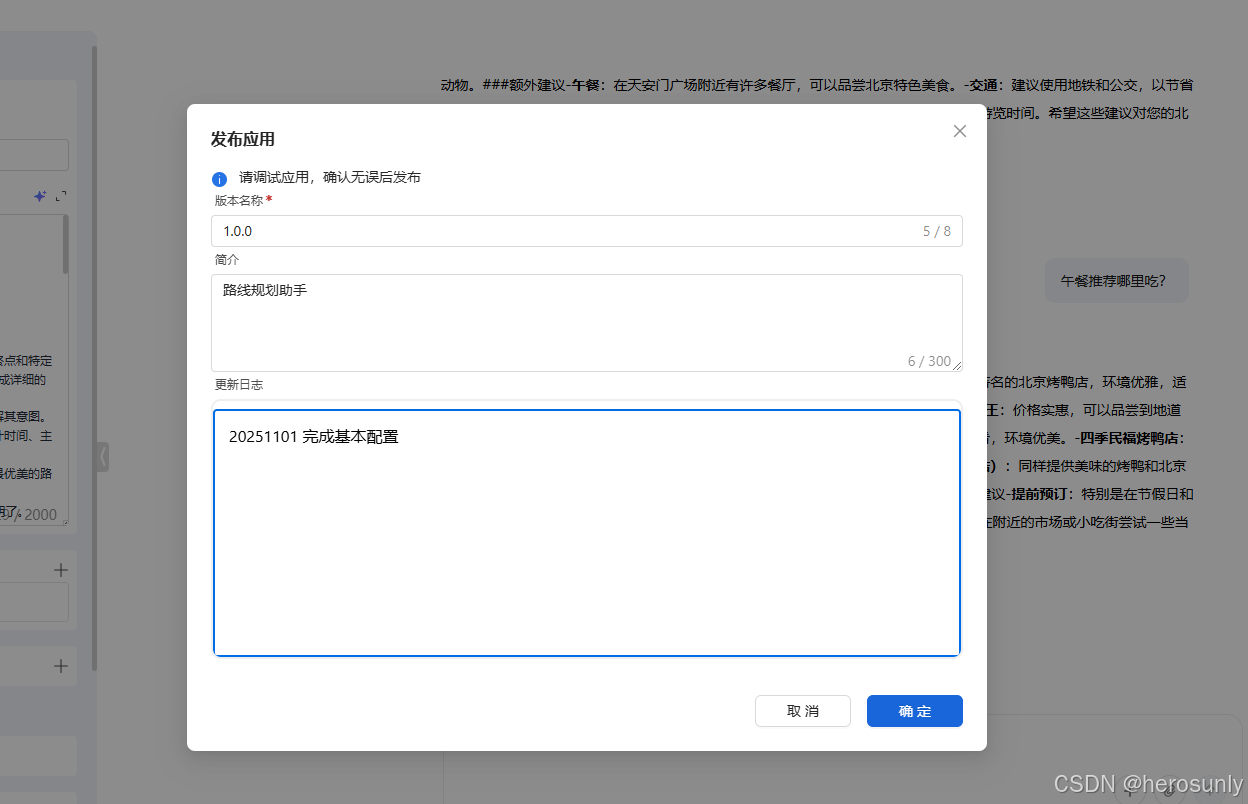The width and height of the screenshot is (1248, 804).
Task: Click the blue info icon beside 请调试应用
Action: click(x=219, y=179)
